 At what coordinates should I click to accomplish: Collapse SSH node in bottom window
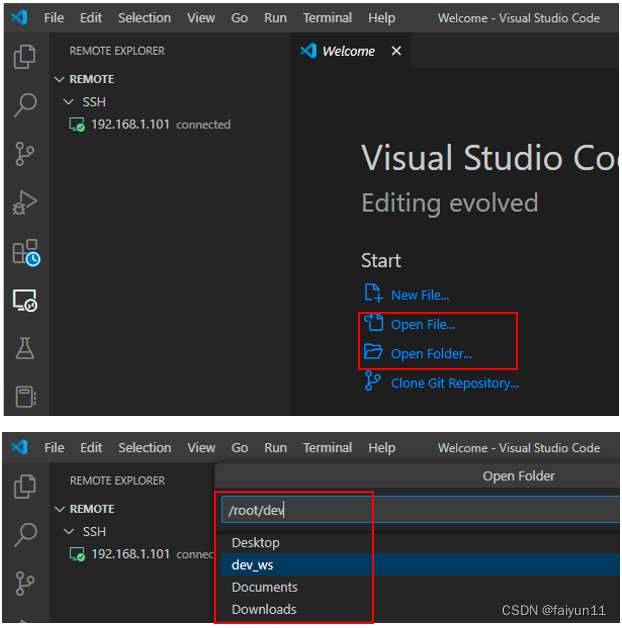pos(69,531)
